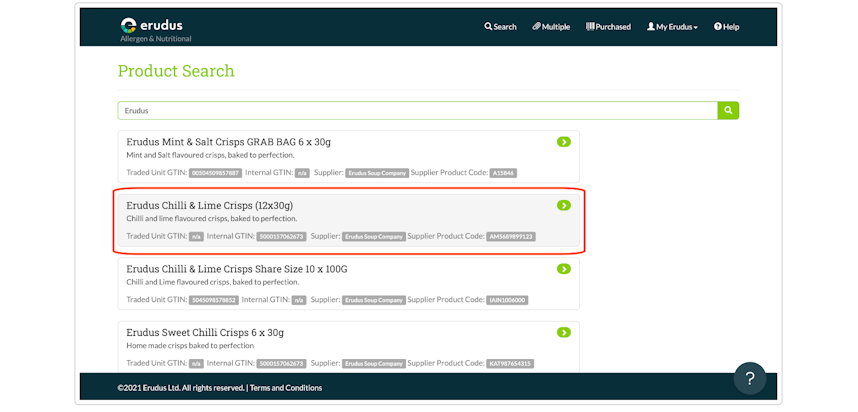
Task: Click Traded Unit GTIN badge in Mint & Salt row
Action: pyautogui.click(x=215, y=173)
